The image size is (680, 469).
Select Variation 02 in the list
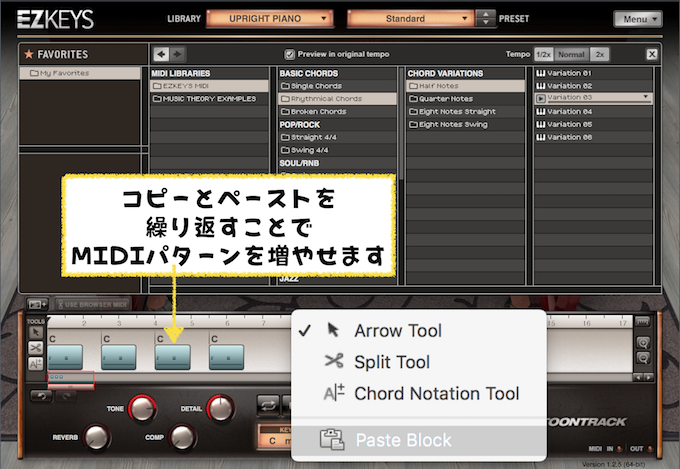(x=593, y=86)
